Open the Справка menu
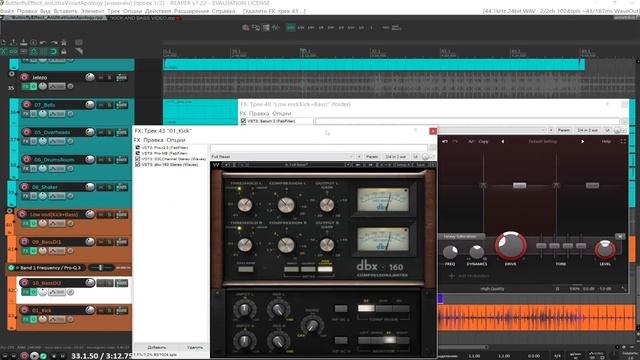 [x=223, y=11]
